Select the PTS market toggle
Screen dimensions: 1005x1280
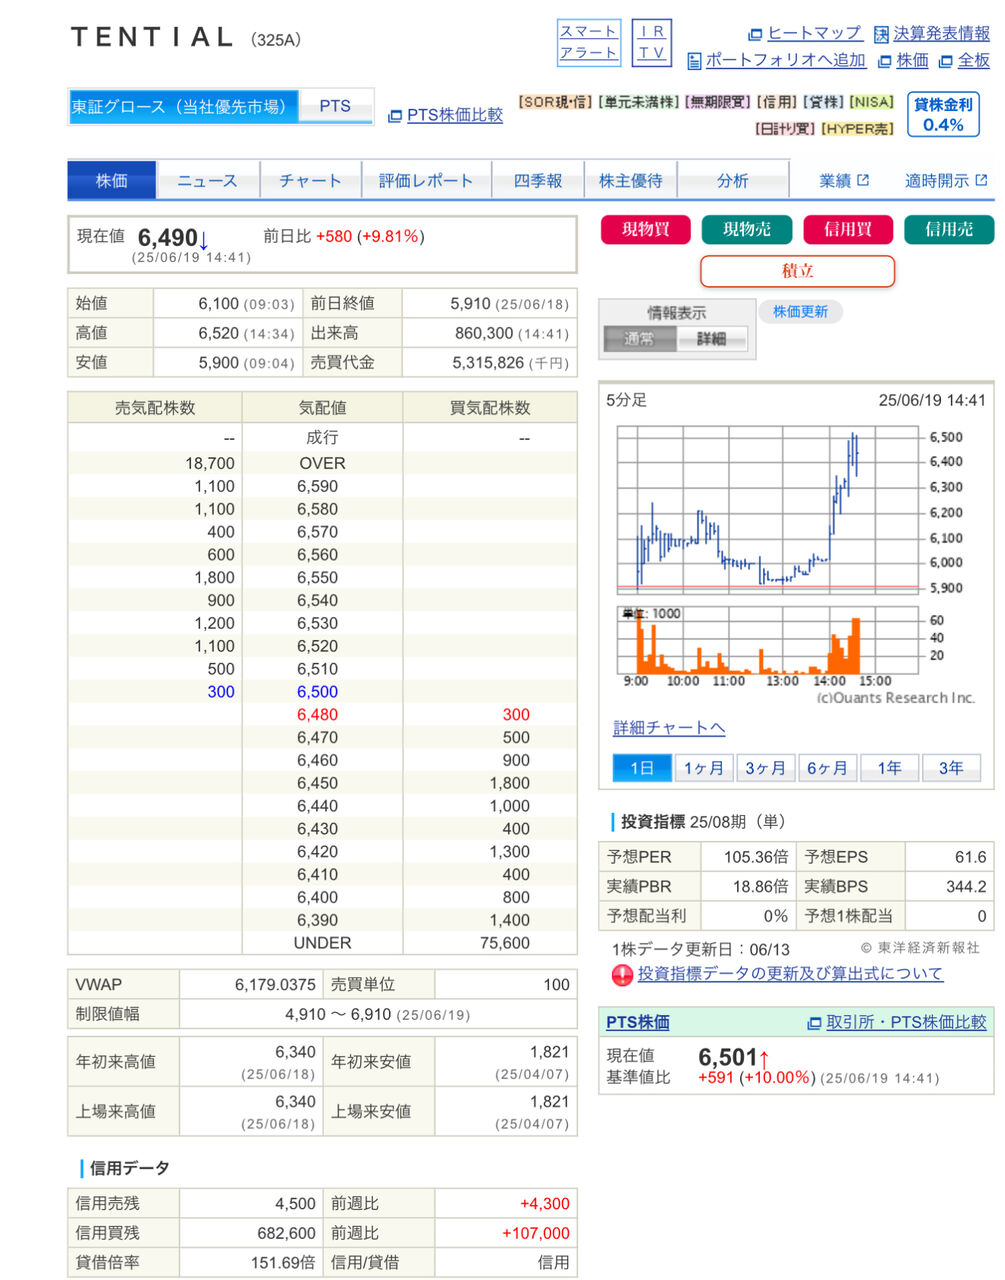pyautogui.click(x=335, y=106)
